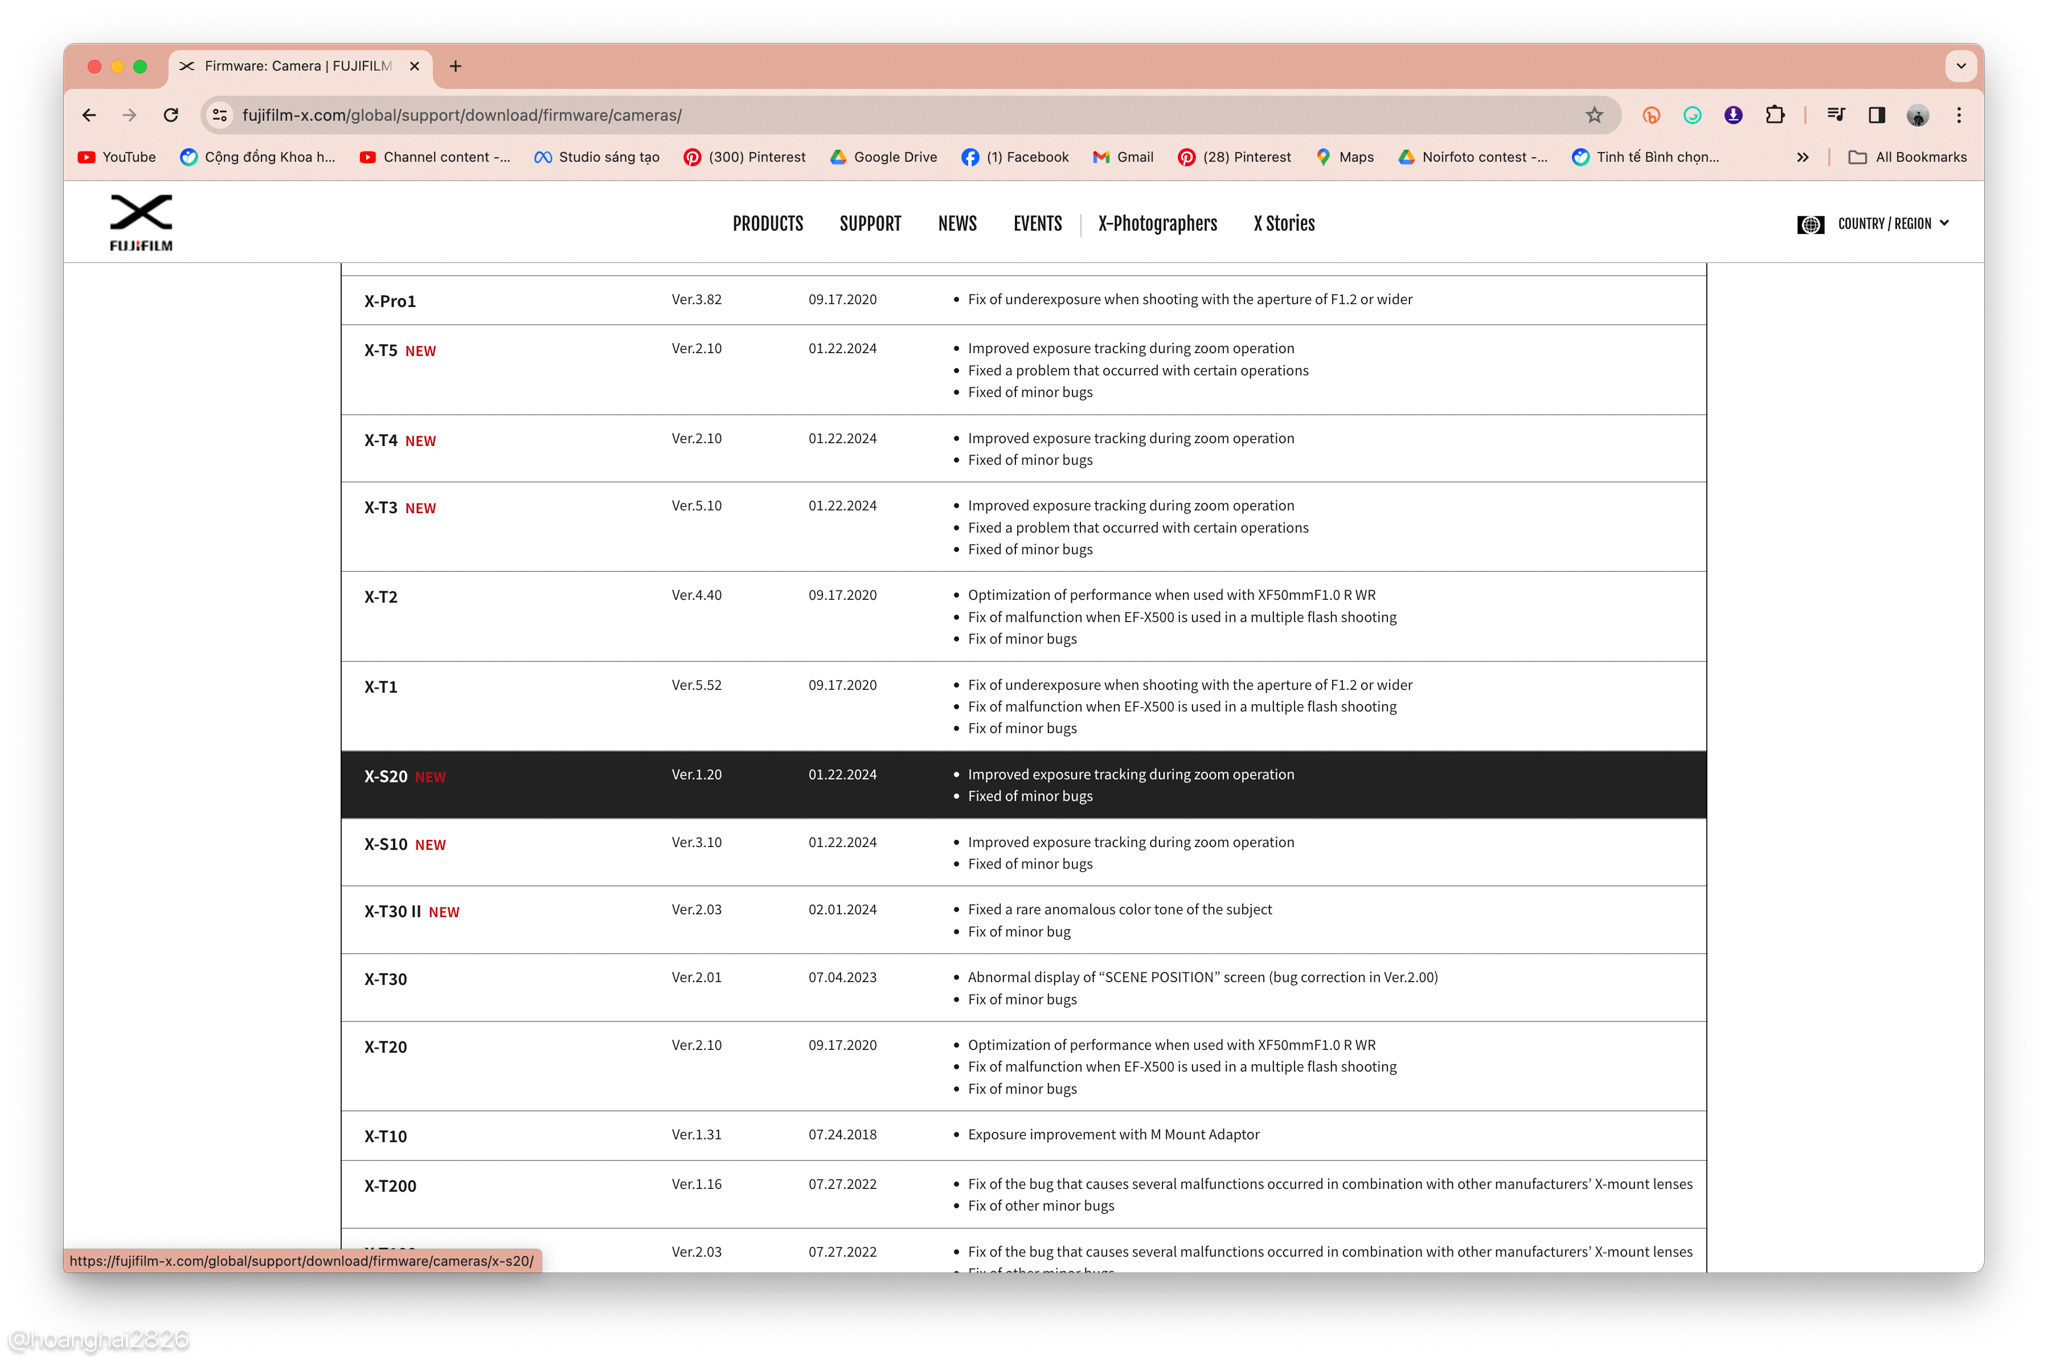
Task: Open the EVENTS menu item
Action: click(1037, 224)
